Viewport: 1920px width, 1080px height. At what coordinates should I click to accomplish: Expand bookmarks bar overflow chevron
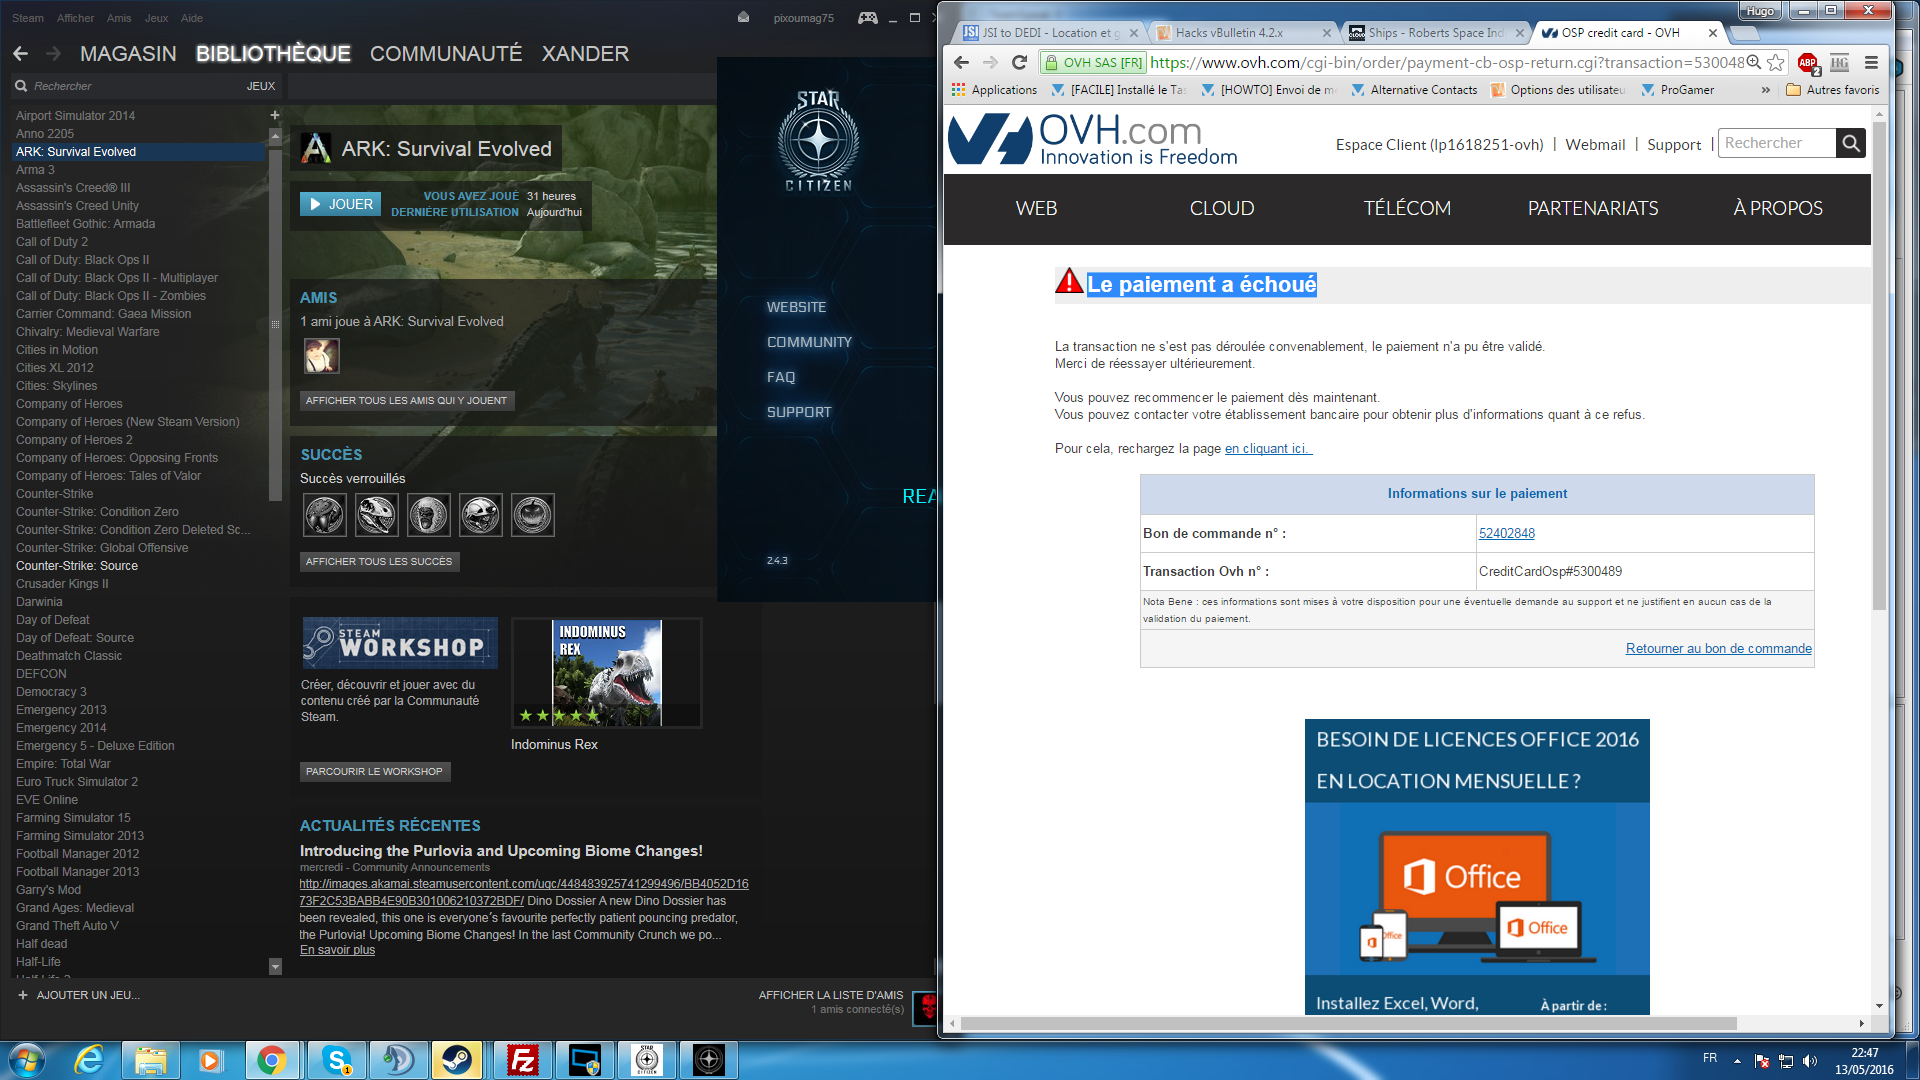[x=1766, y=90]
